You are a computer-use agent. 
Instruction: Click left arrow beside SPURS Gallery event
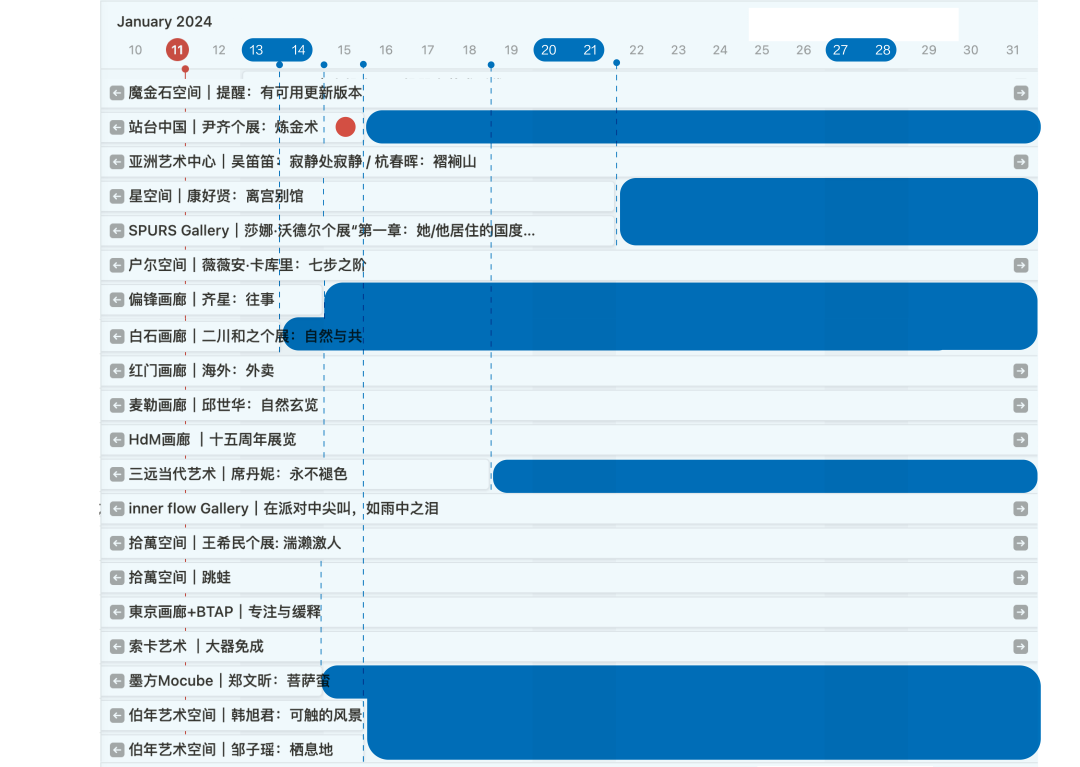[117, 231]
